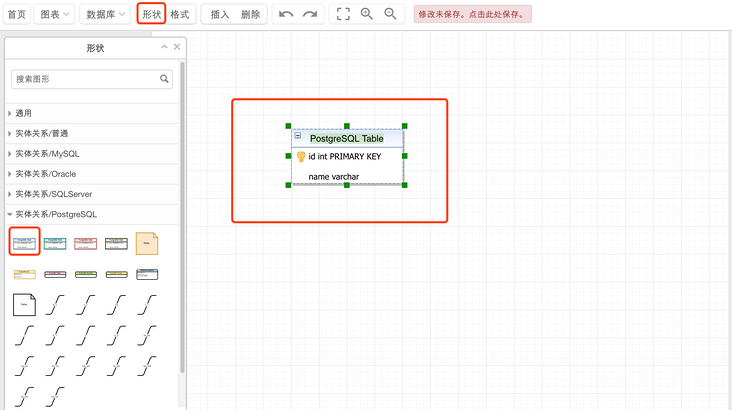This screenshot has height=410, width=732.
Task: Click the 首页 button
Action: pos(17,14)
